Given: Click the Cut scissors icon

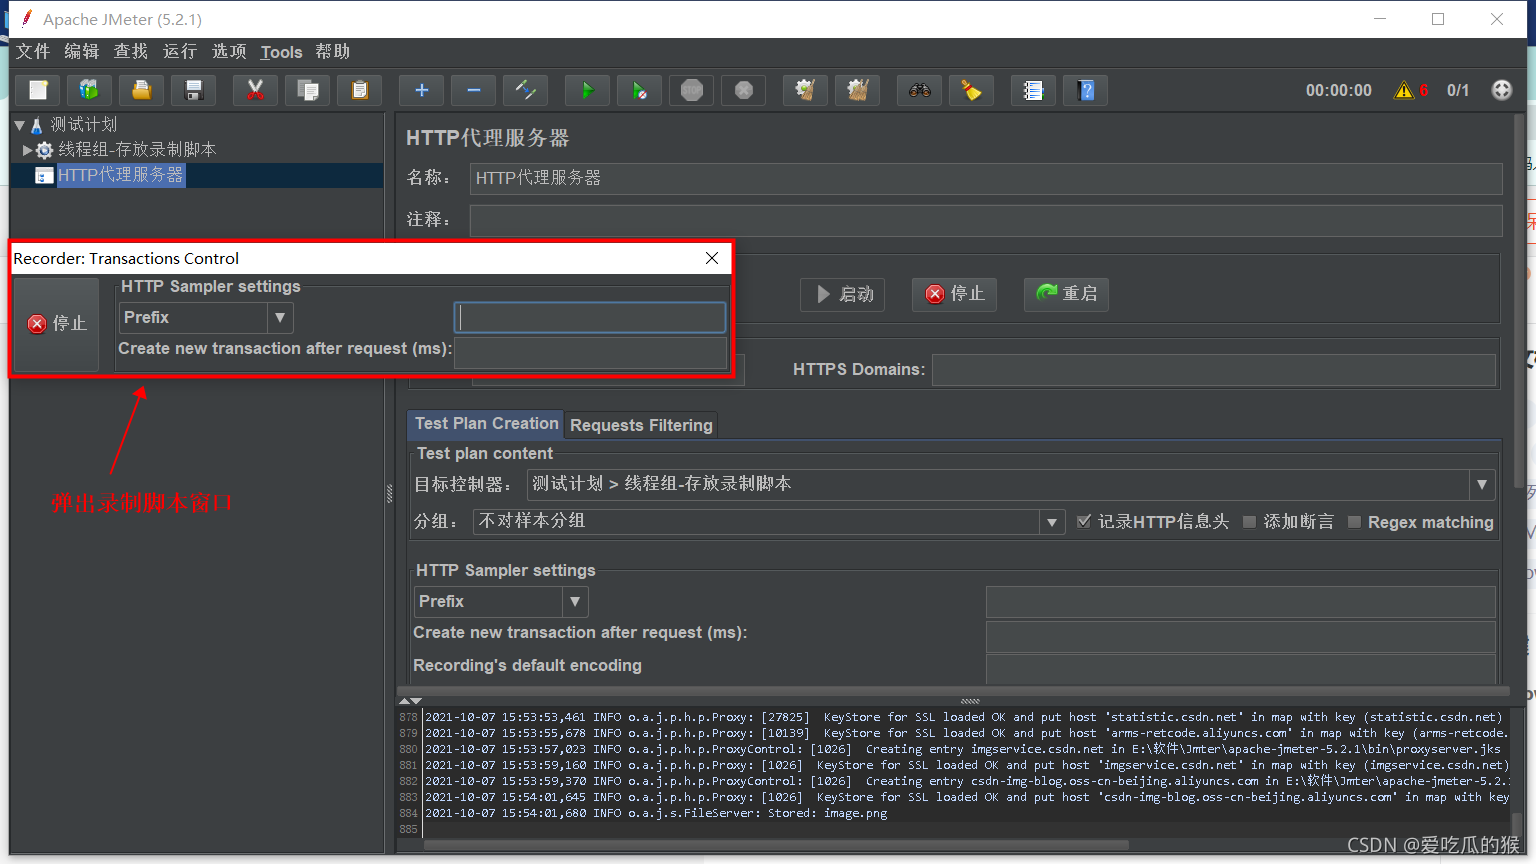Looking at the screenshot, I should click(x=256, y=90).
